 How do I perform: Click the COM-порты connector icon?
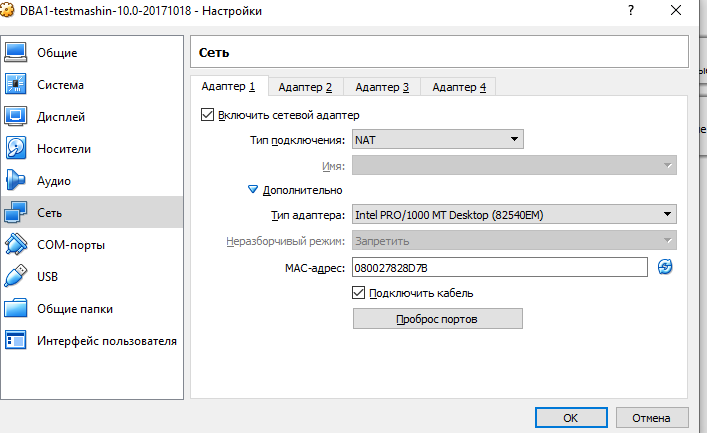point(16,245)
